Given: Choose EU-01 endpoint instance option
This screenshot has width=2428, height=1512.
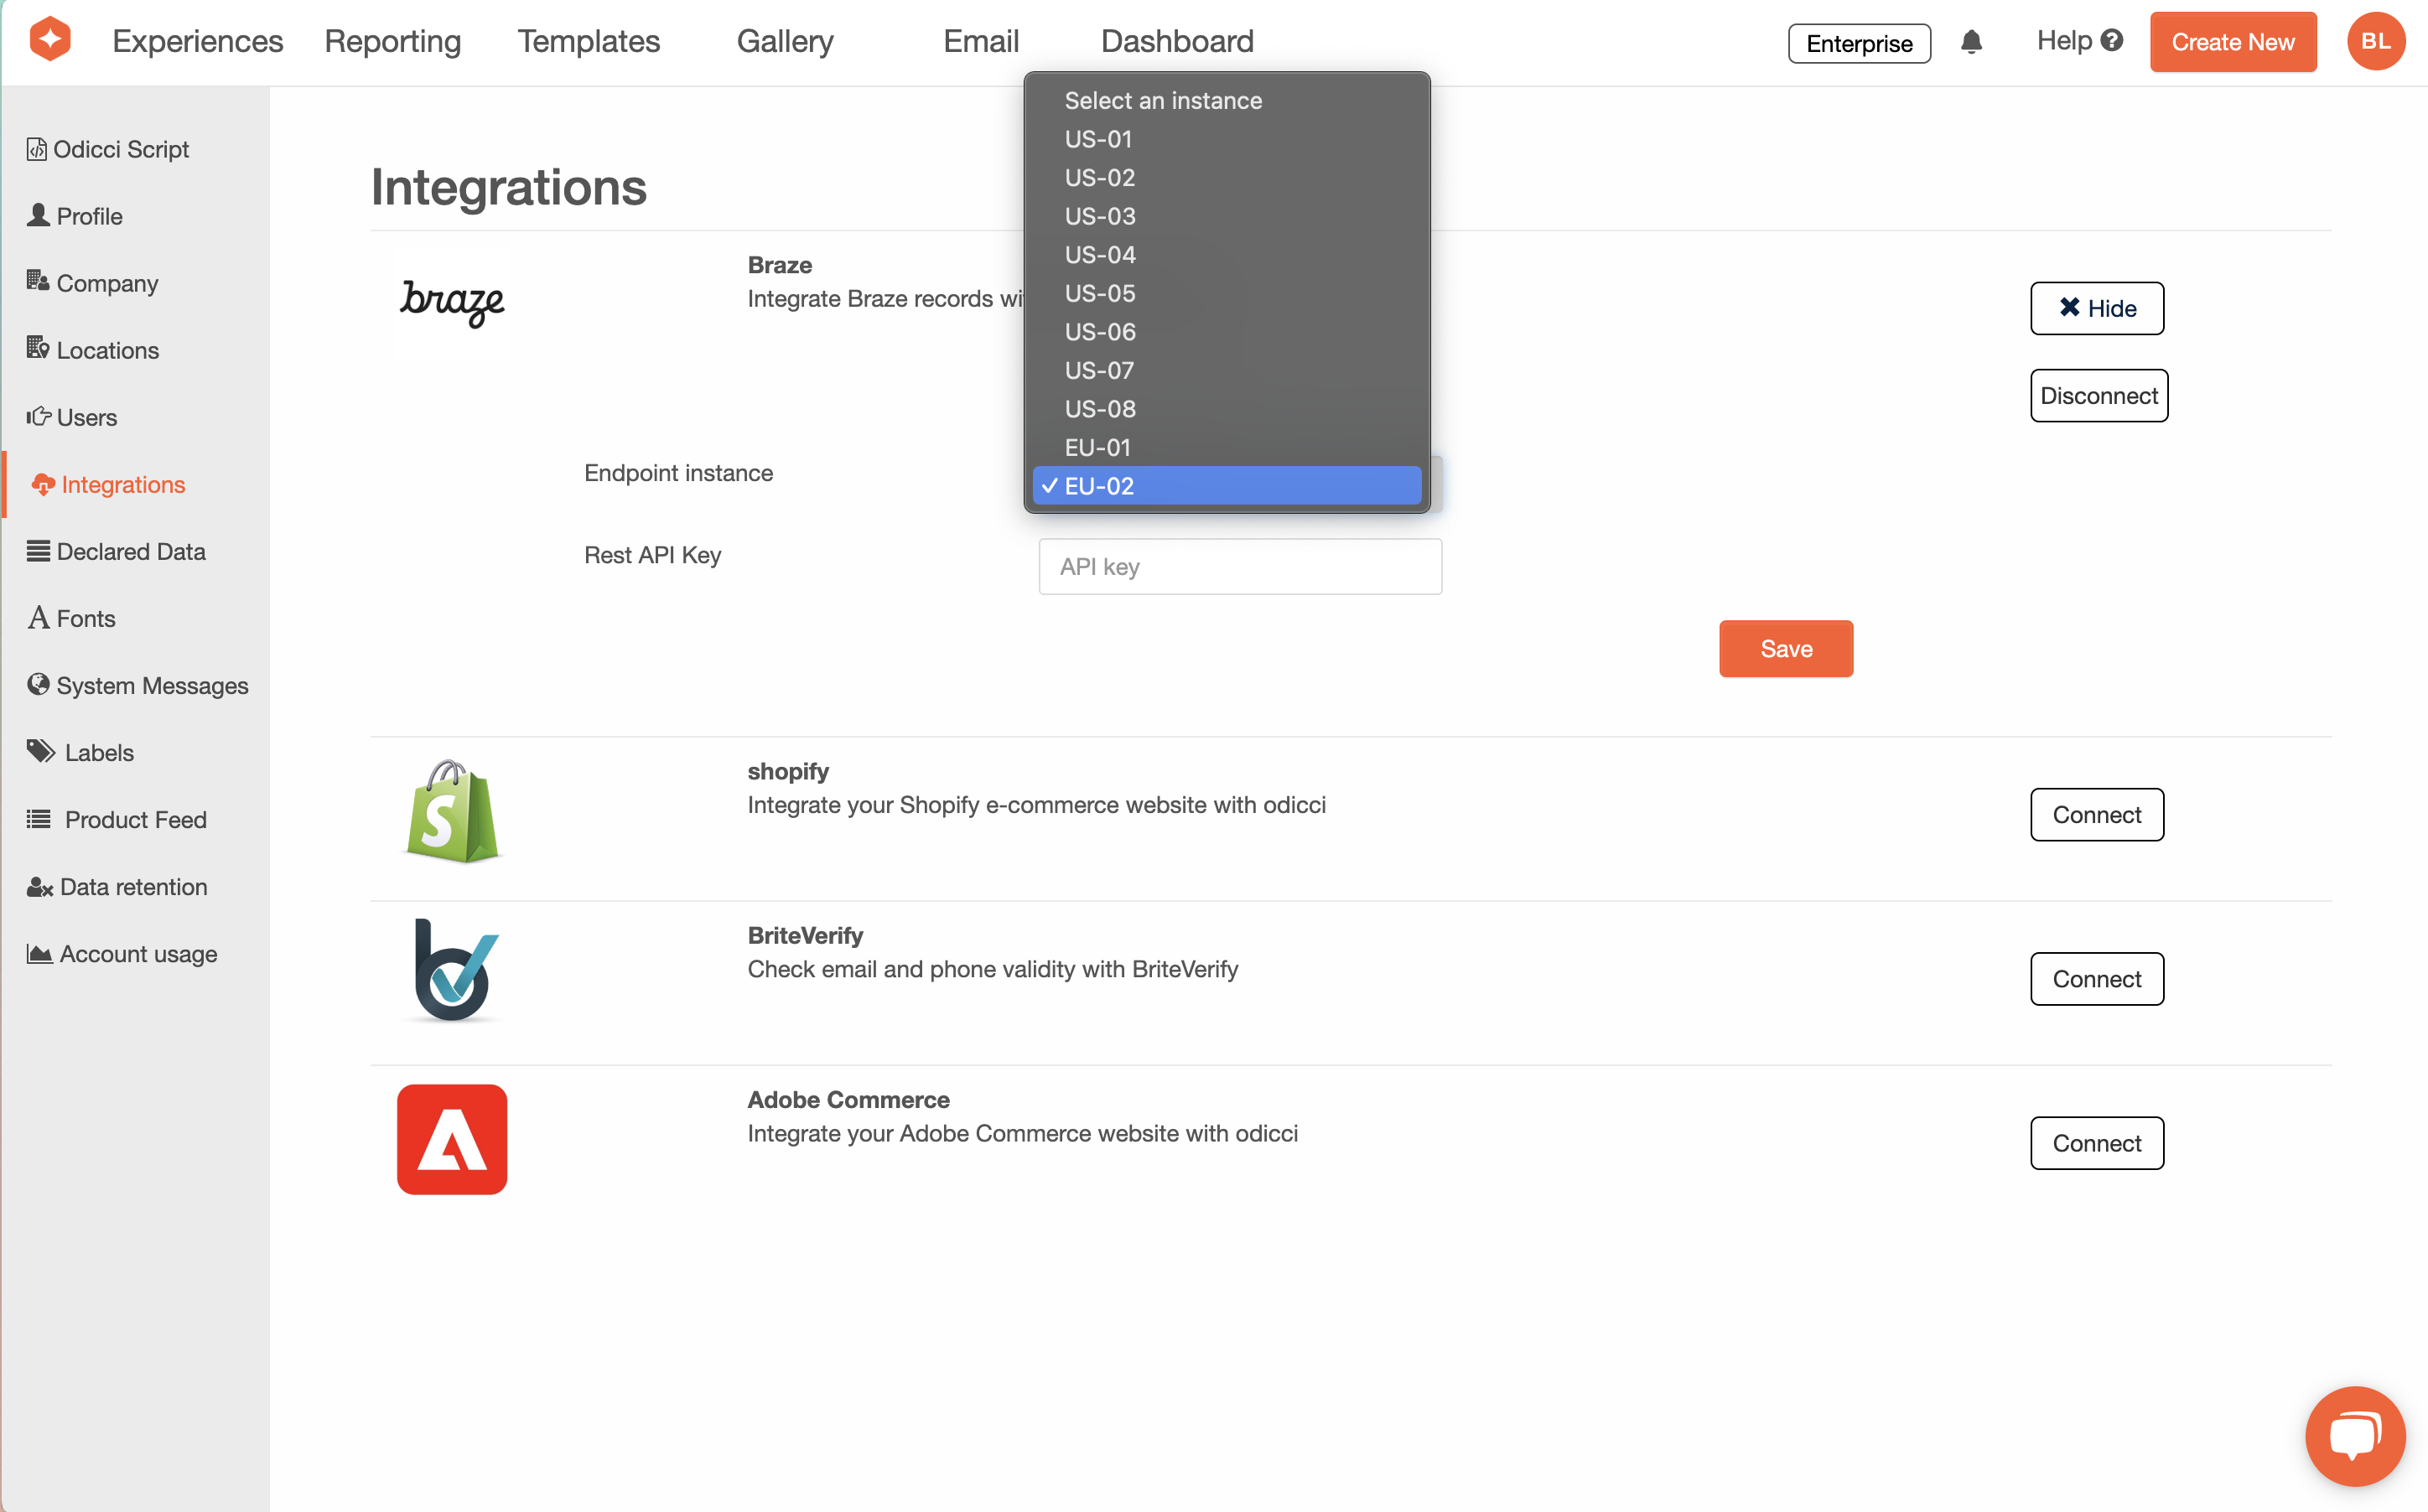Looking at the screenshot, I should [1097, 447].
